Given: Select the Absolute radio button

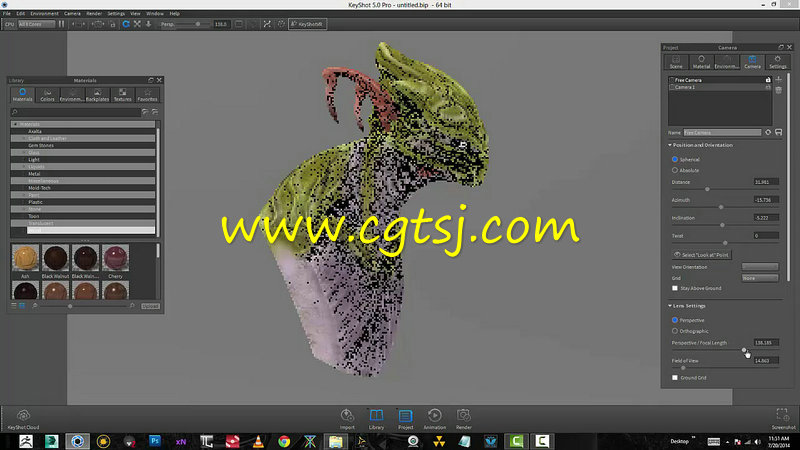Looking at the screenshot, I should tap(674, 170).
